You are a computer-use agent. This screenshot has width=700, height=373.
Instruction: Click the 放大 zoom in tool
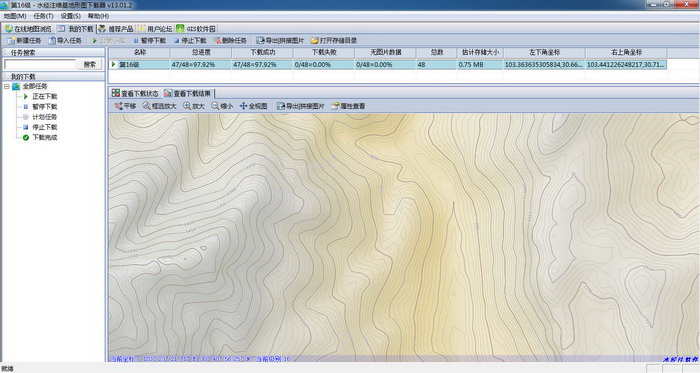click(194, 106)
